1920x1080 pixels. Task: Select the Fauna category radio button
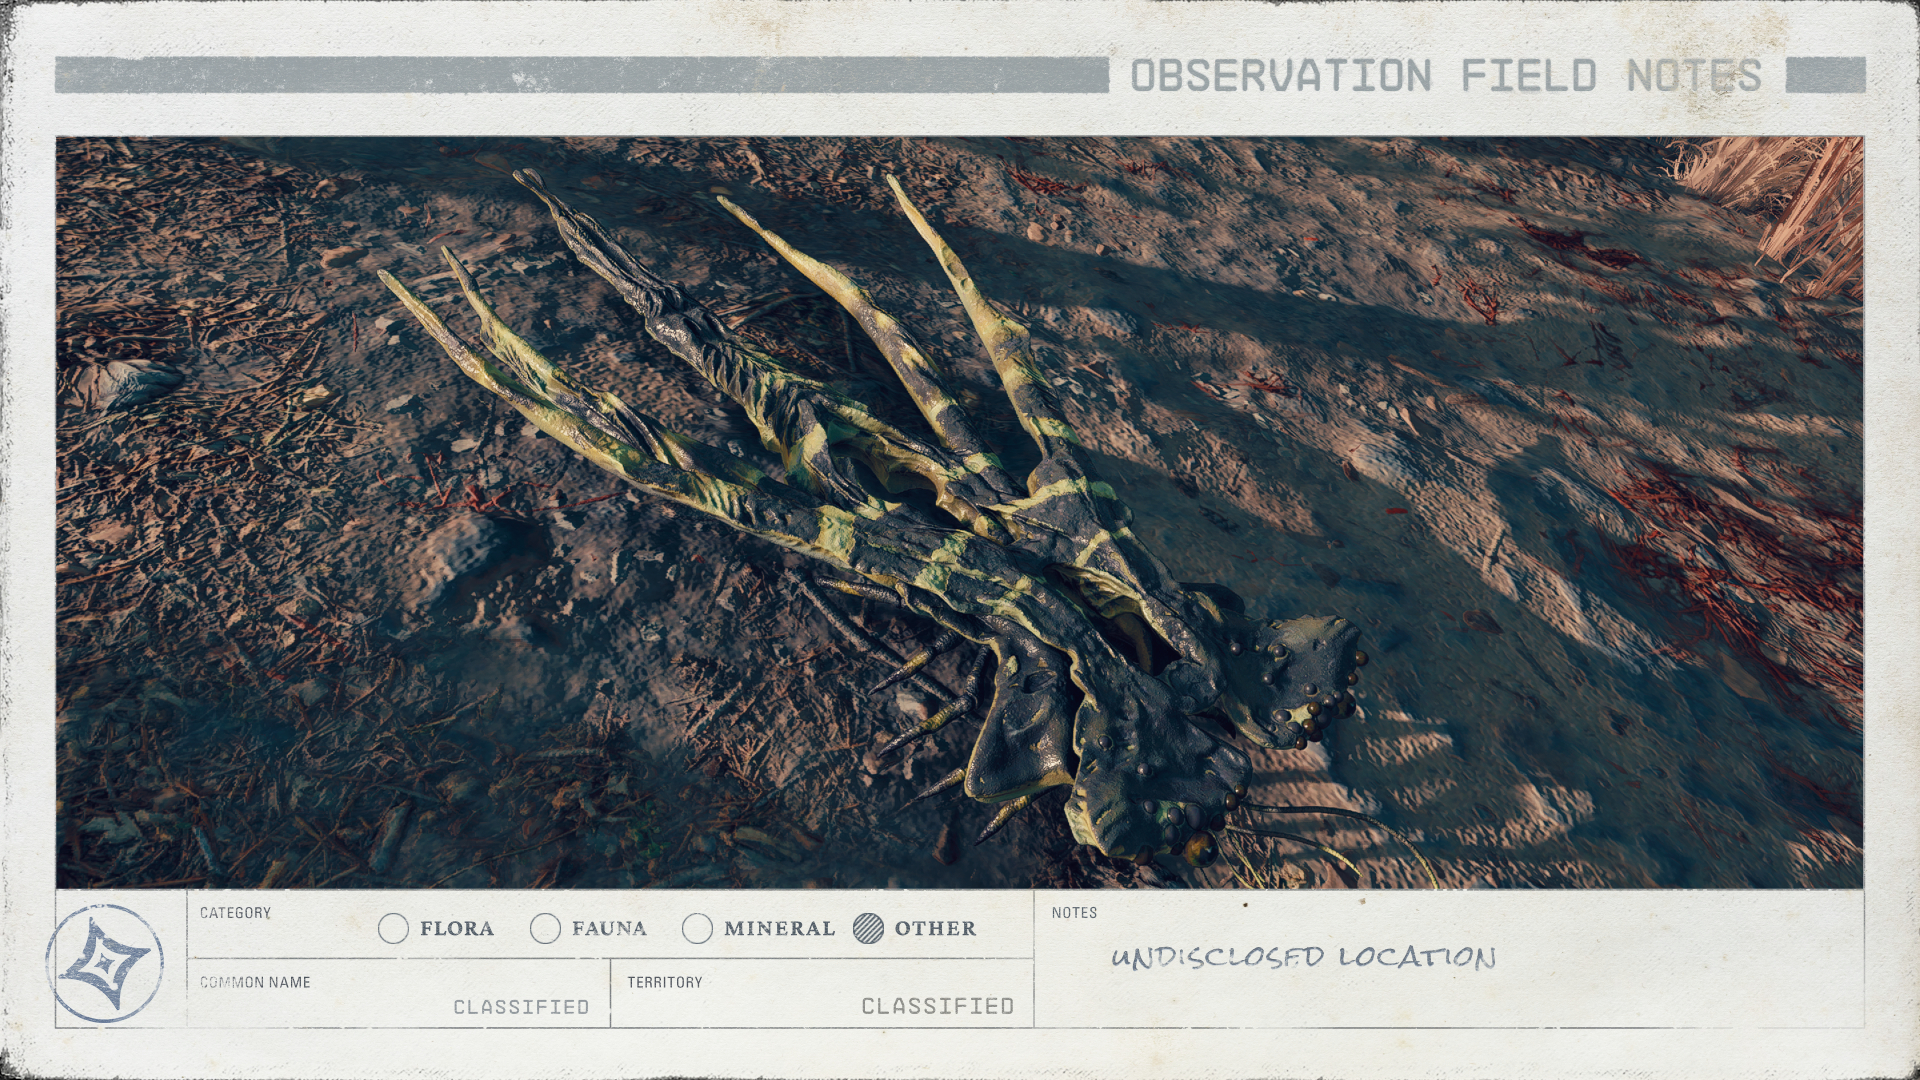[x=545, y=929]
